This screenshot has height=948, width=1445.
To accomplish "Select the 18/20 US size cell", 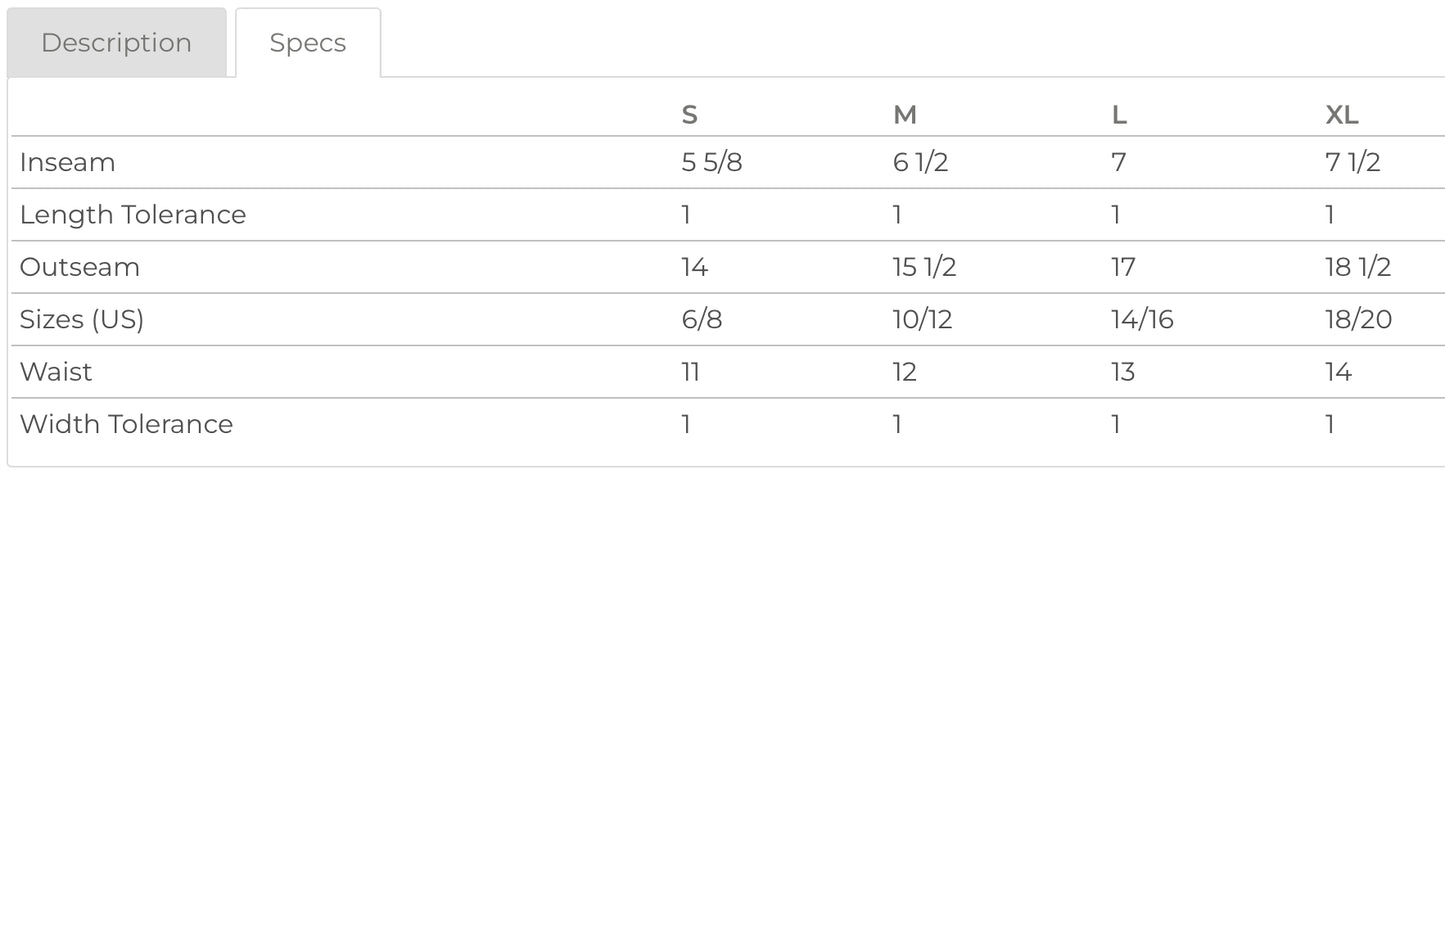I will 1358,319.
